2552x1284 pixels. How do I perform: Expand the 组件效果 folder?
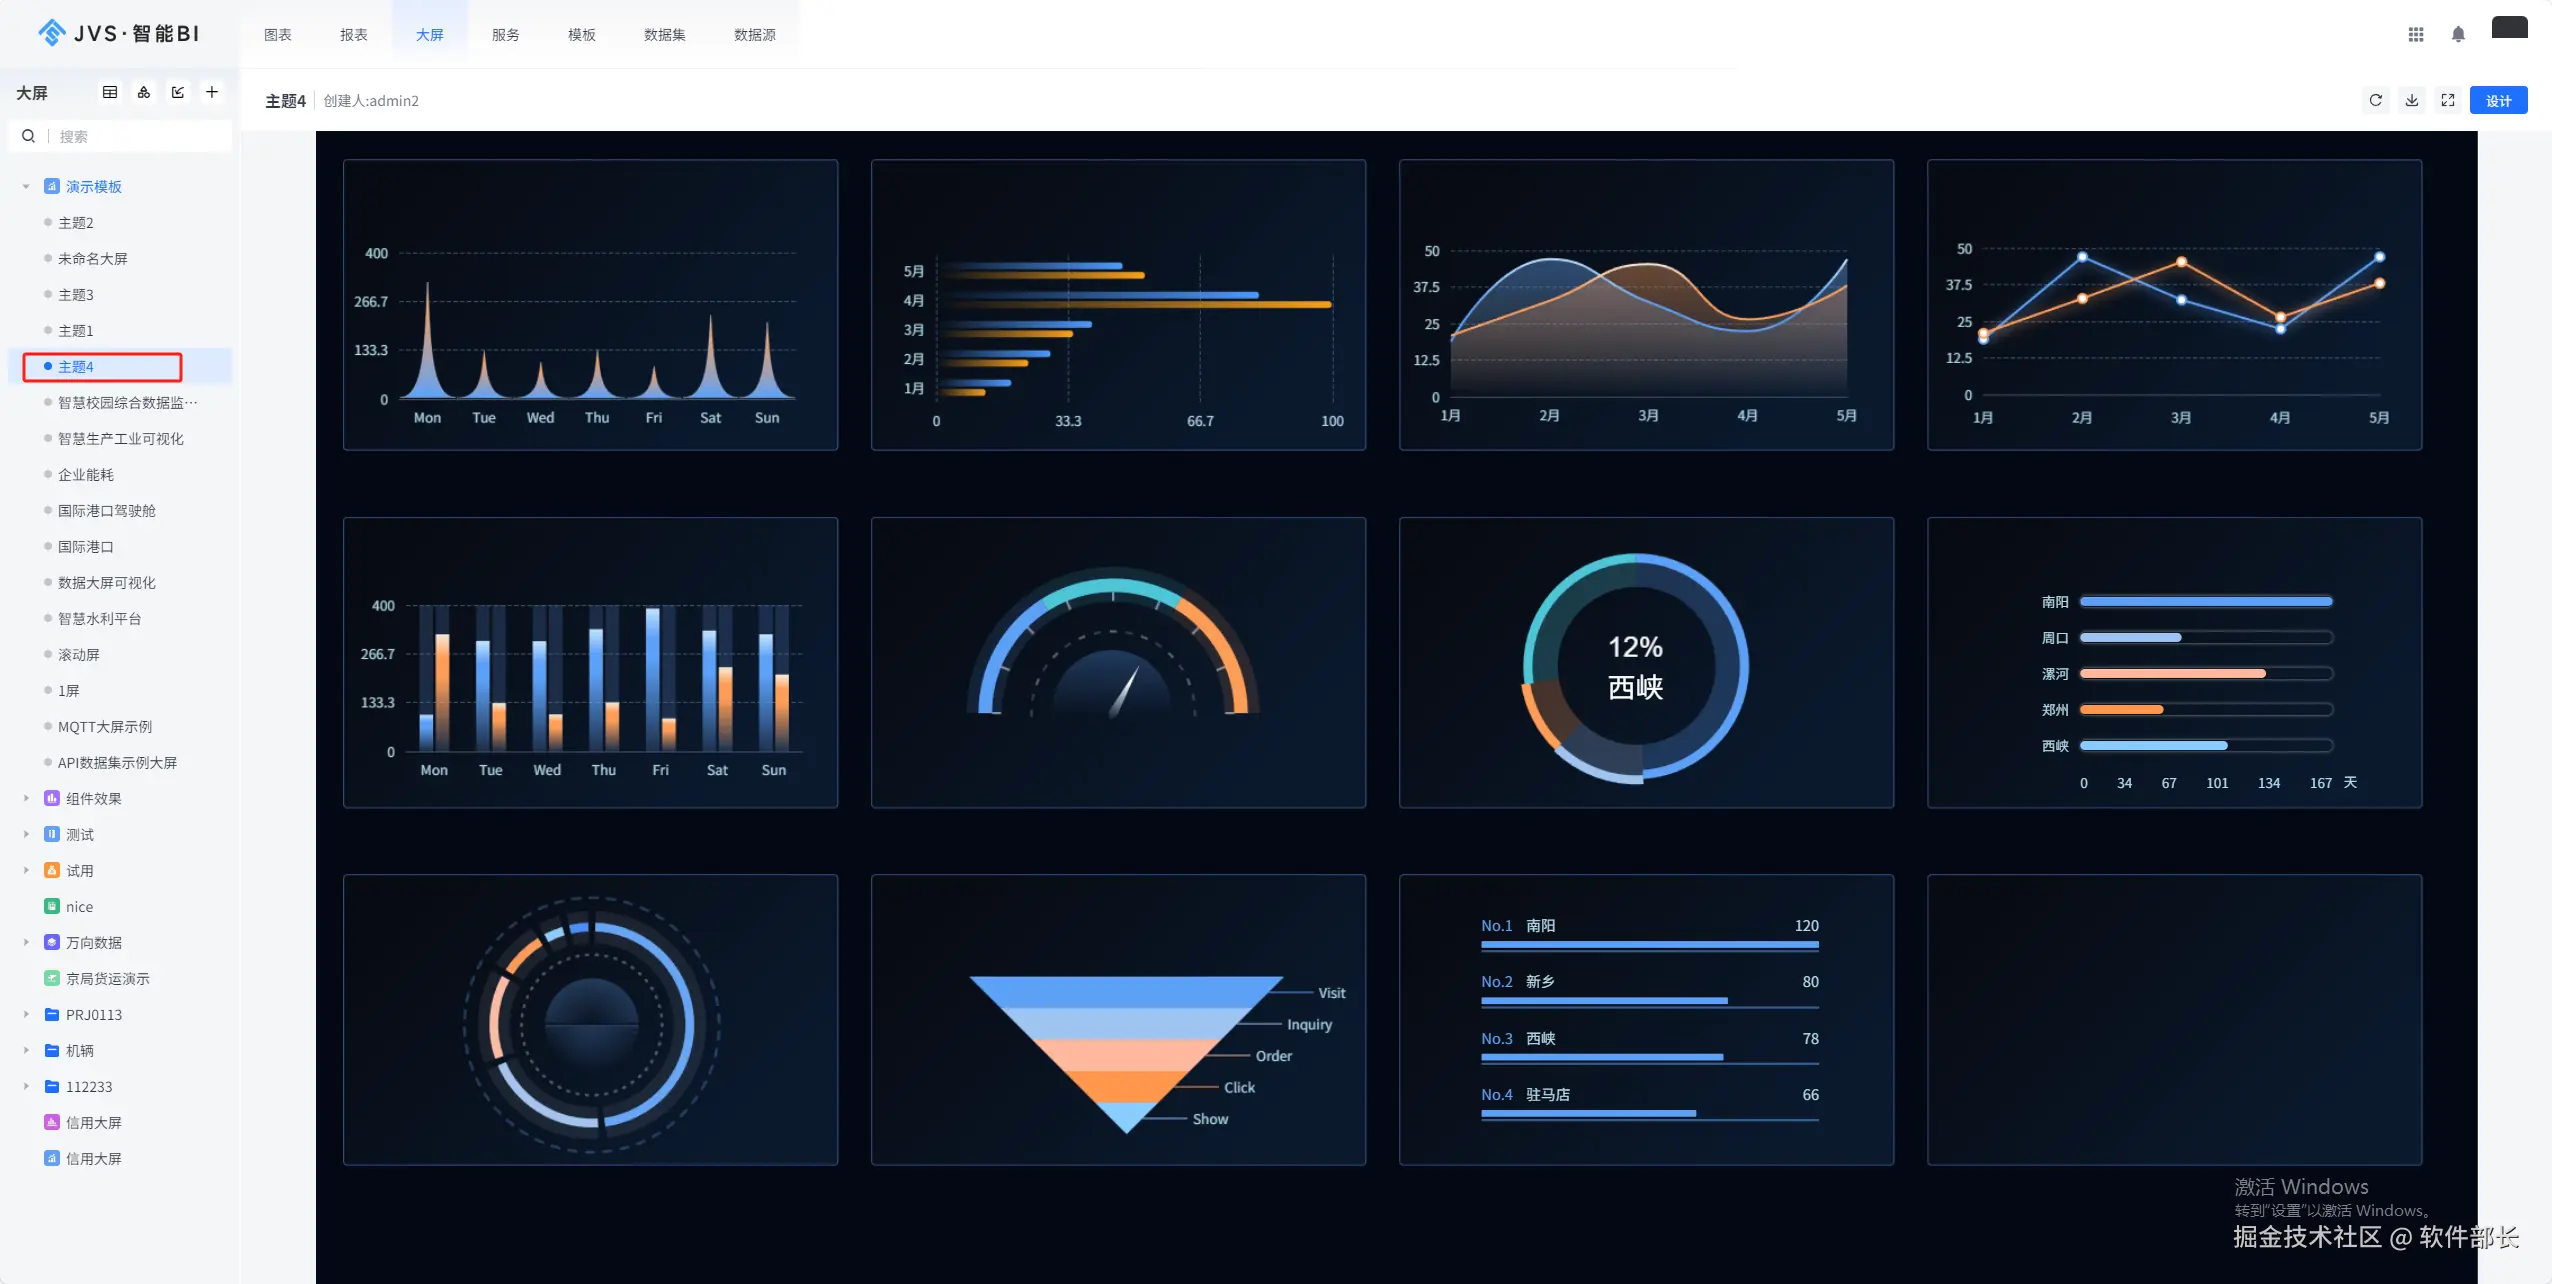tap(26, 799)
